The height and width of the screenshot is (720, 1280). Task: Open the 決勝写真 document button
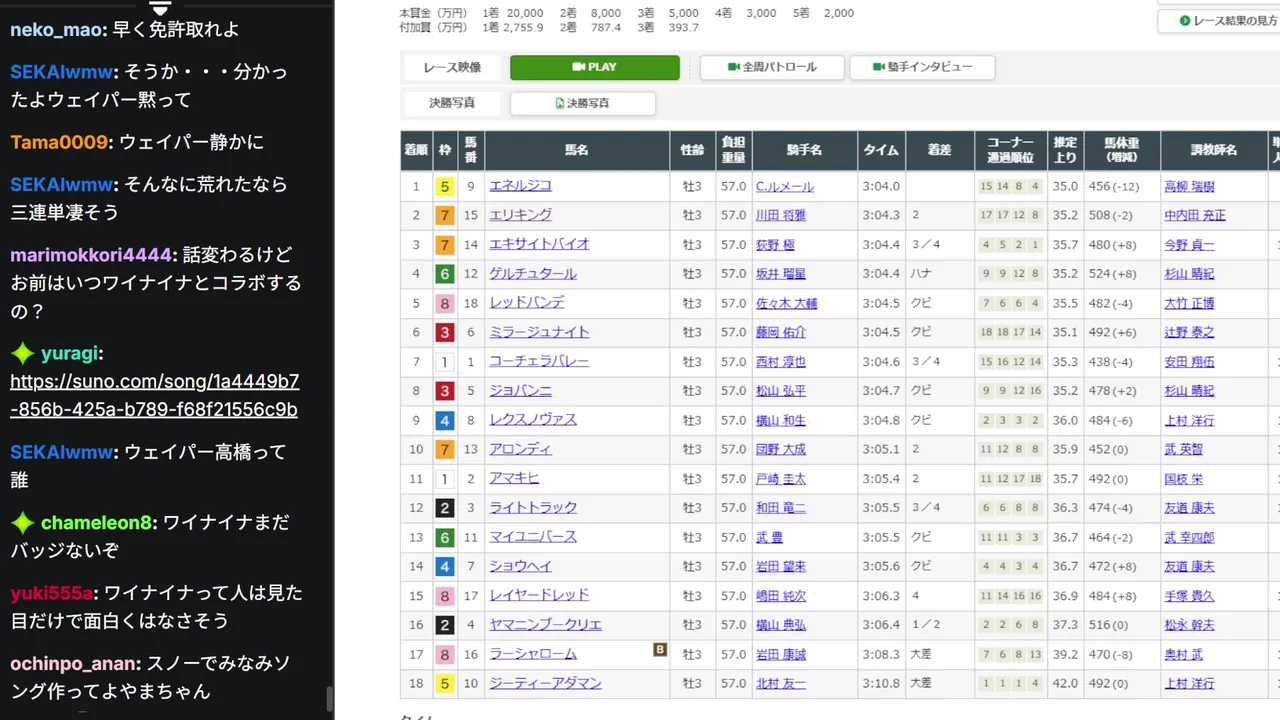pyautogui.click(x=582, y=103)
